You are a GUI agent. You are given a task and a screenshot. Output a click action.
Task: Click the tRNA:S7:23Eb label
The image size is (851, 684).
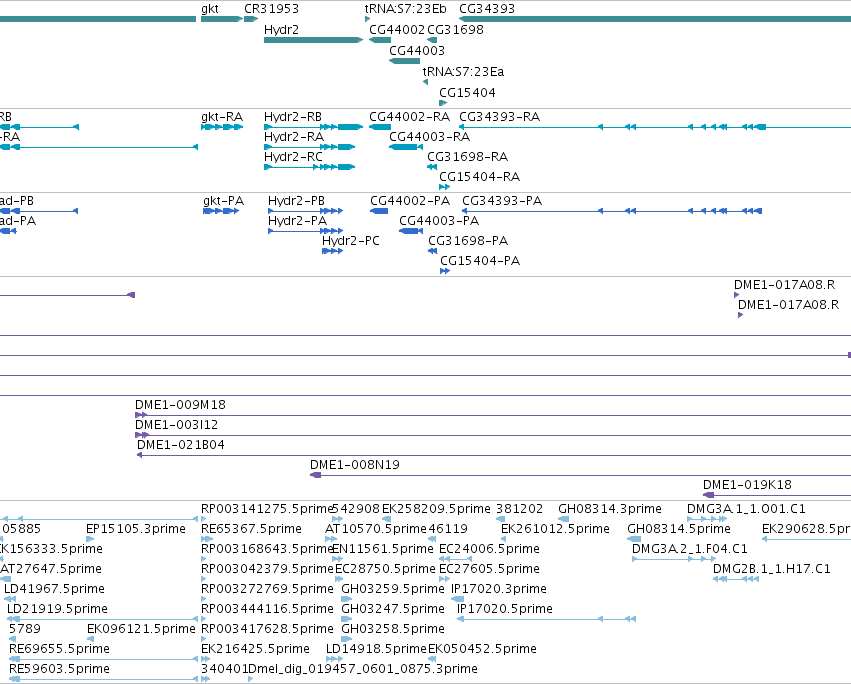tap(405, 9)
